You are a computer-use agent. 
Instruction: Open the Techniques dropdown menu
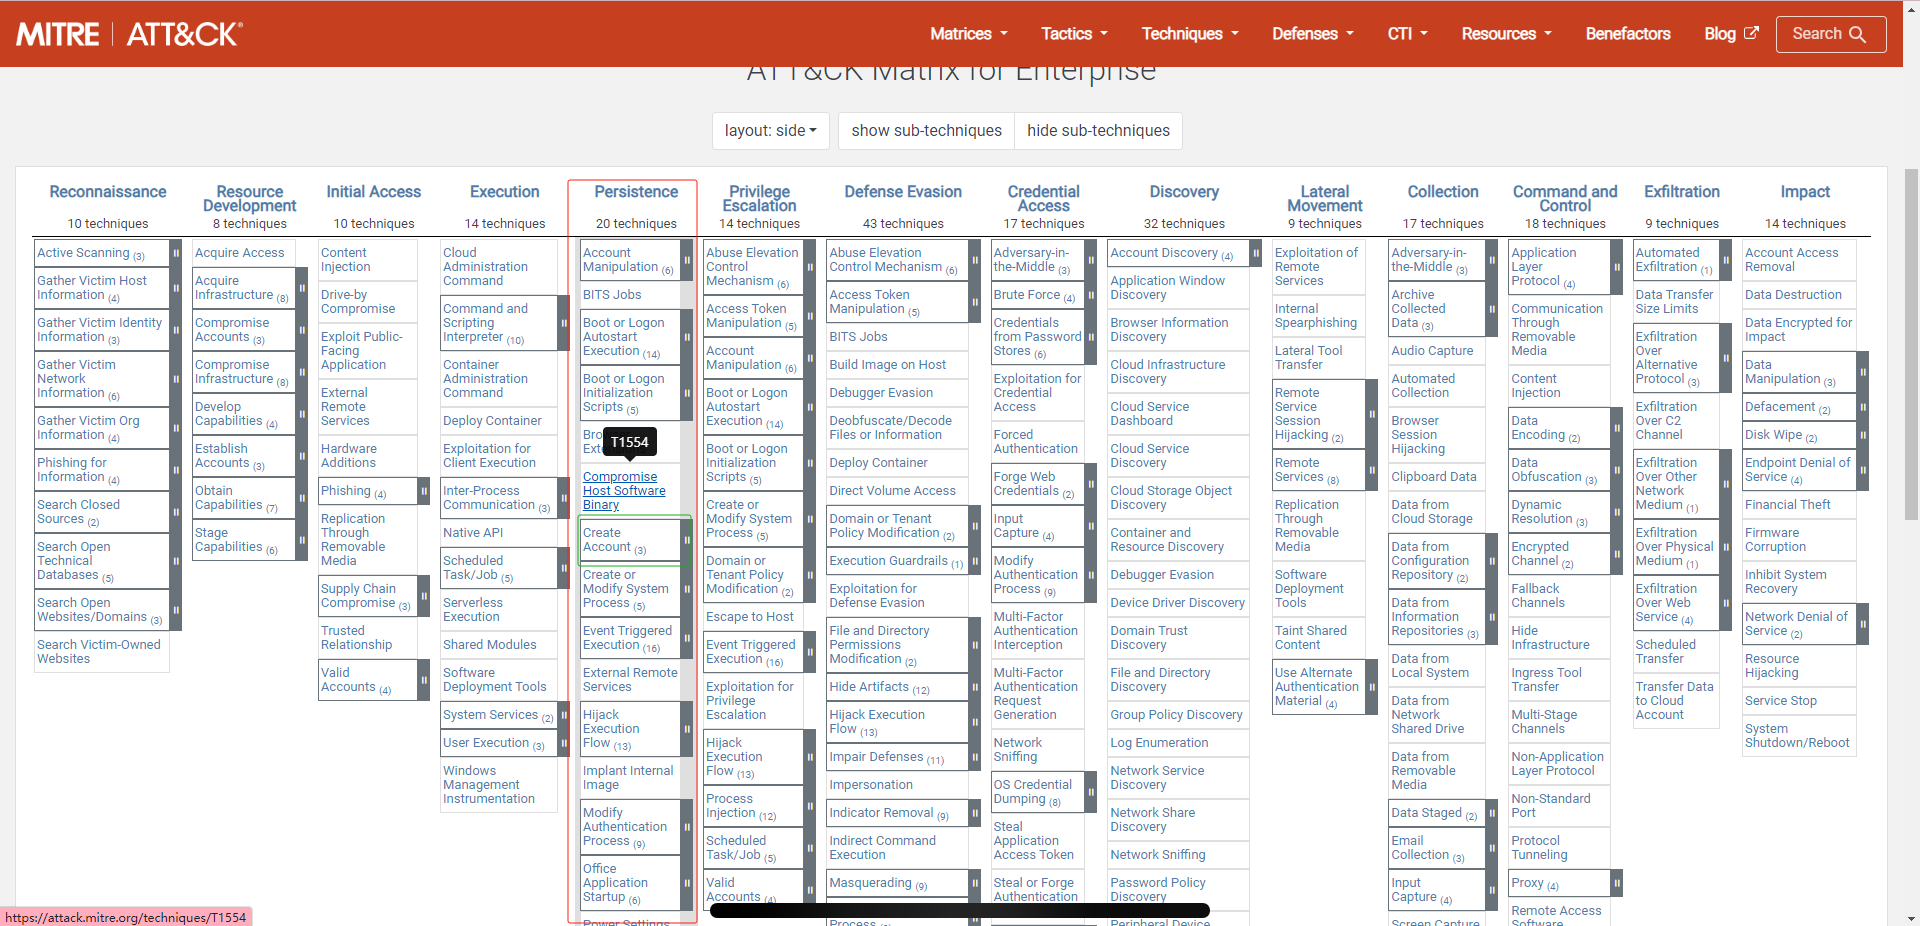(x=1190, y=34)
